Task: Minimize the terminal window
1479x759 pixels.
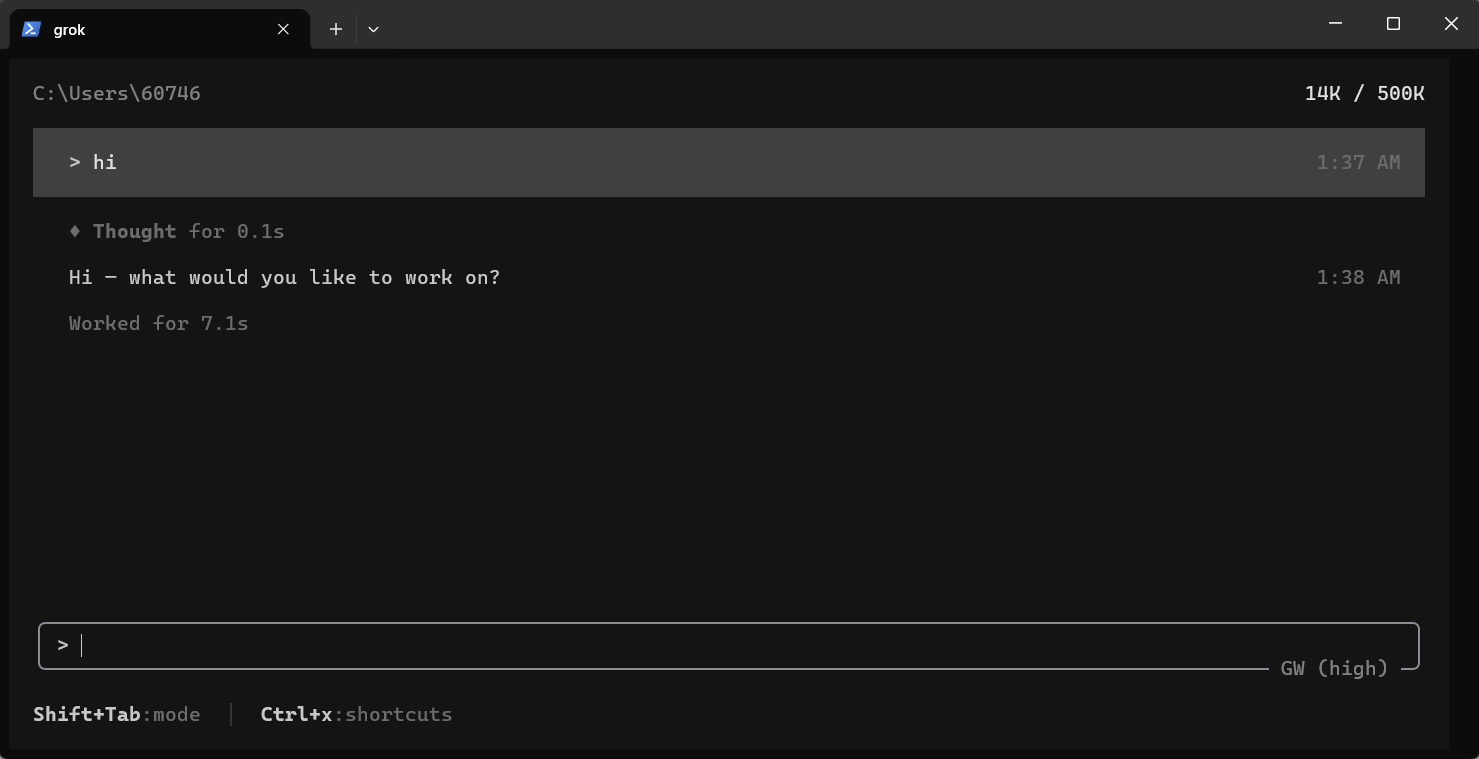Action: [1335, 24]
